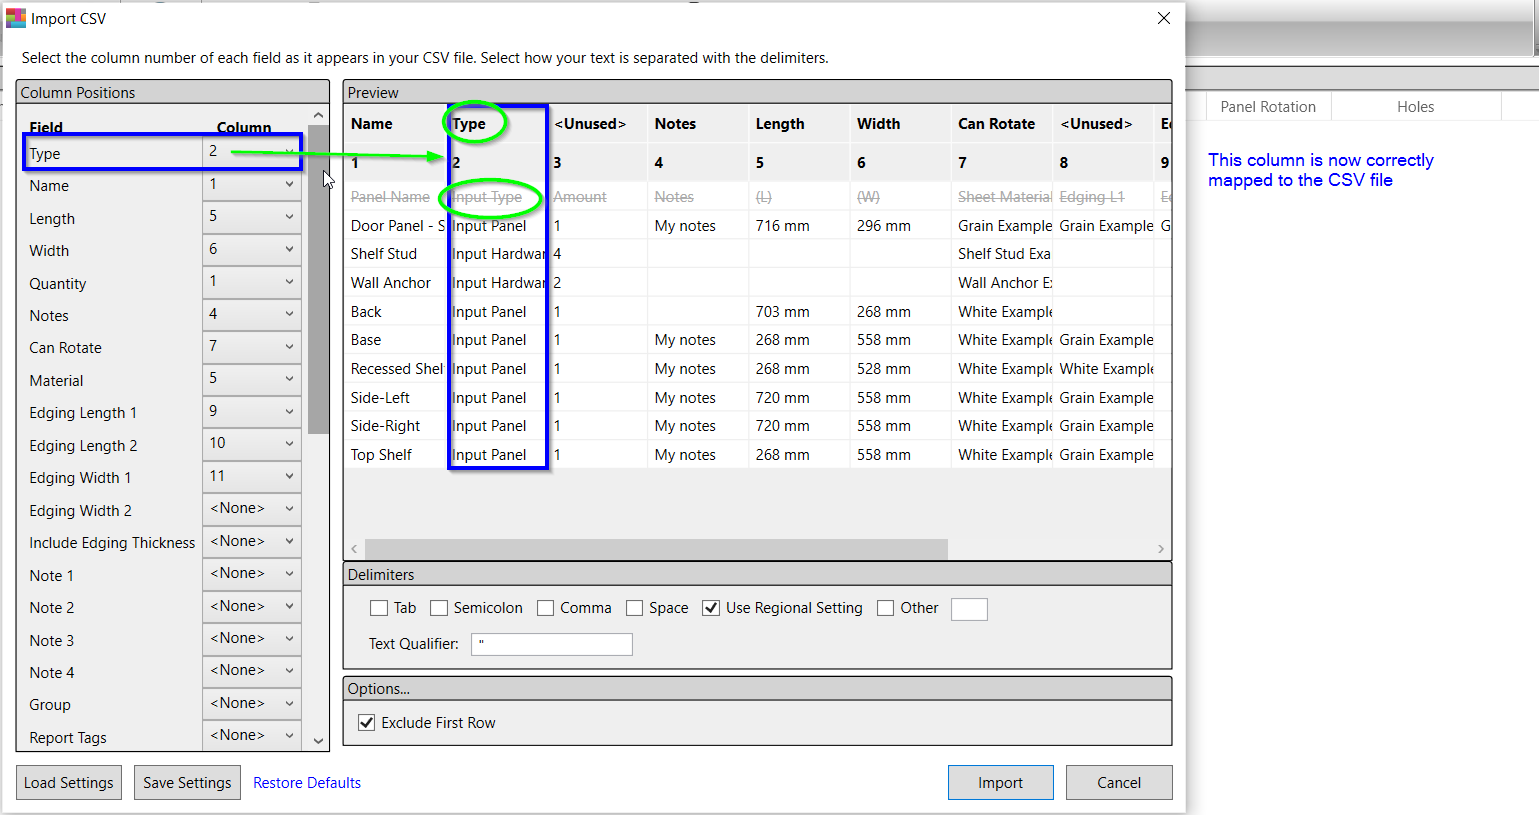Select the Shelf Stud name cell
Viewport: 1539px width, 815px height.
pyautogui.click(x=396, y=254)
